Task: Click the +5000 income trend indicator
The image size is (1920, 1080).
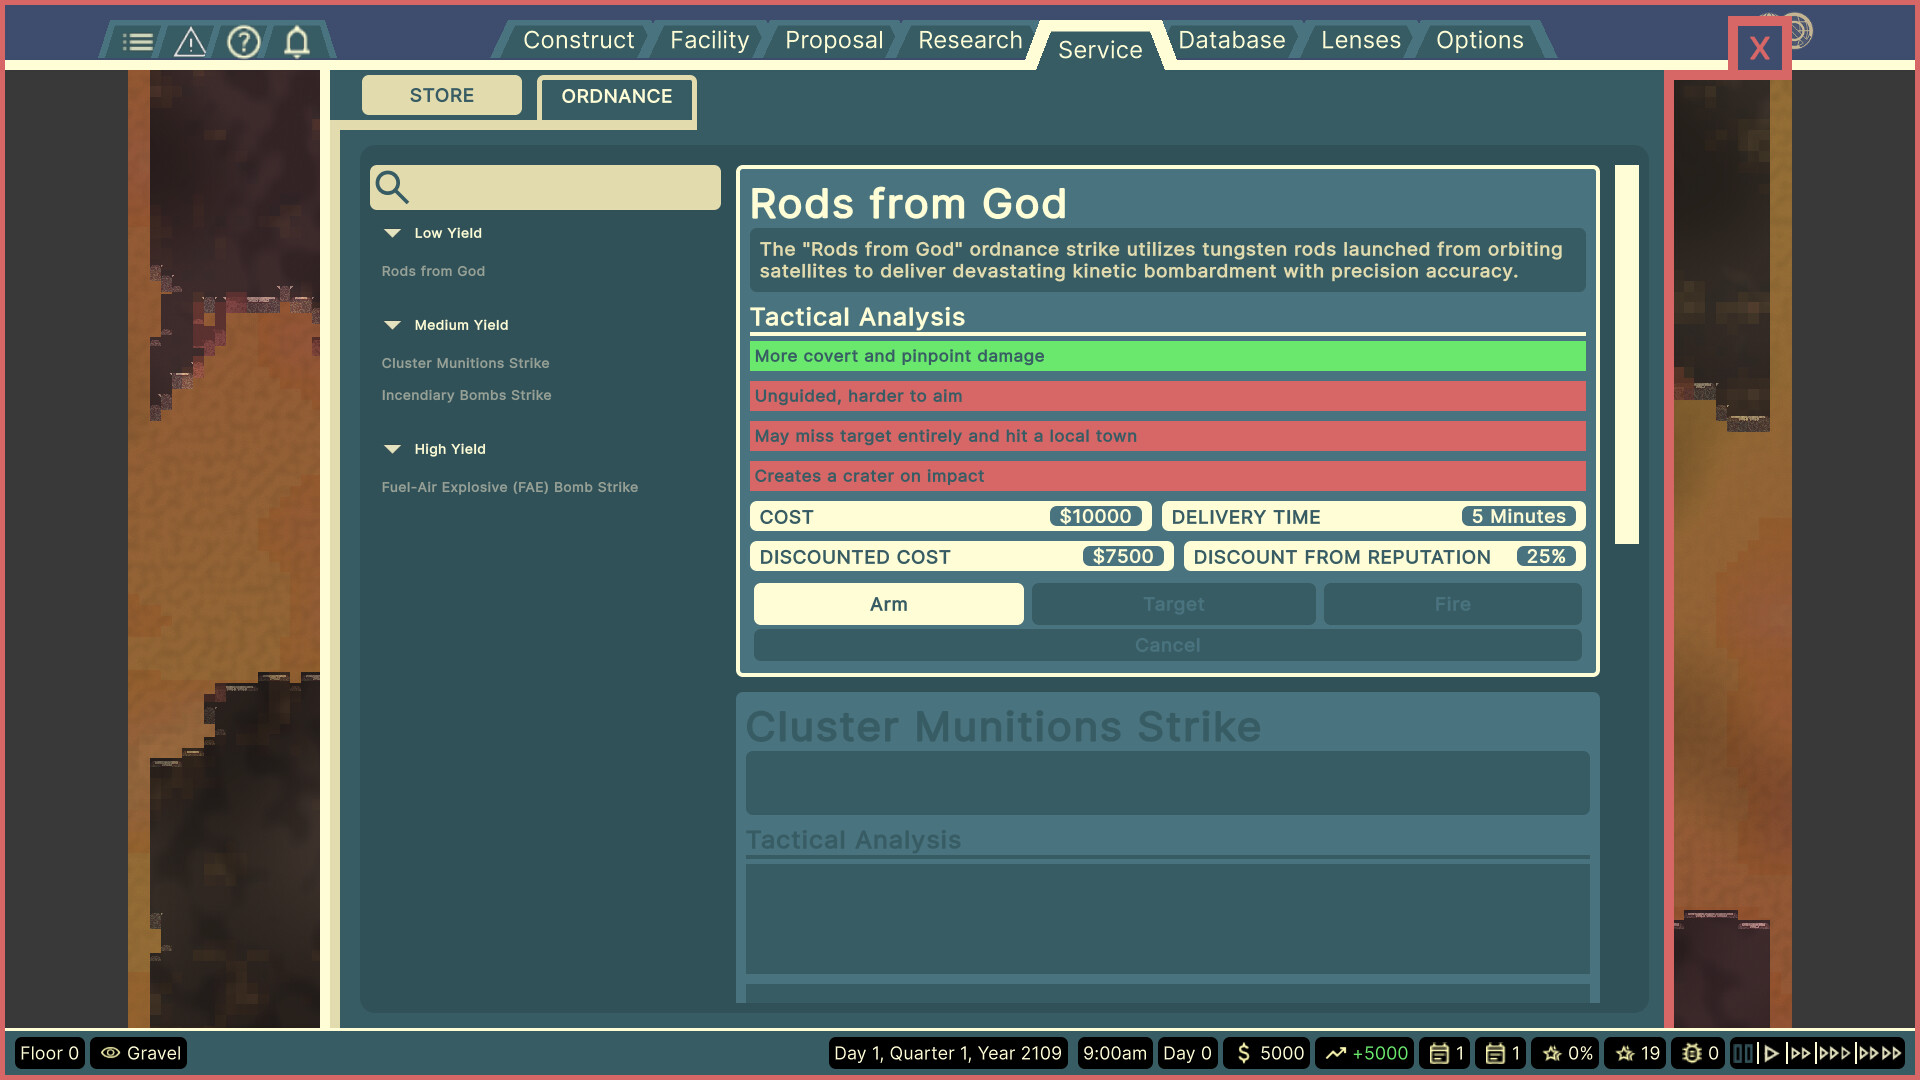Action: (x=1364, y=1053)
